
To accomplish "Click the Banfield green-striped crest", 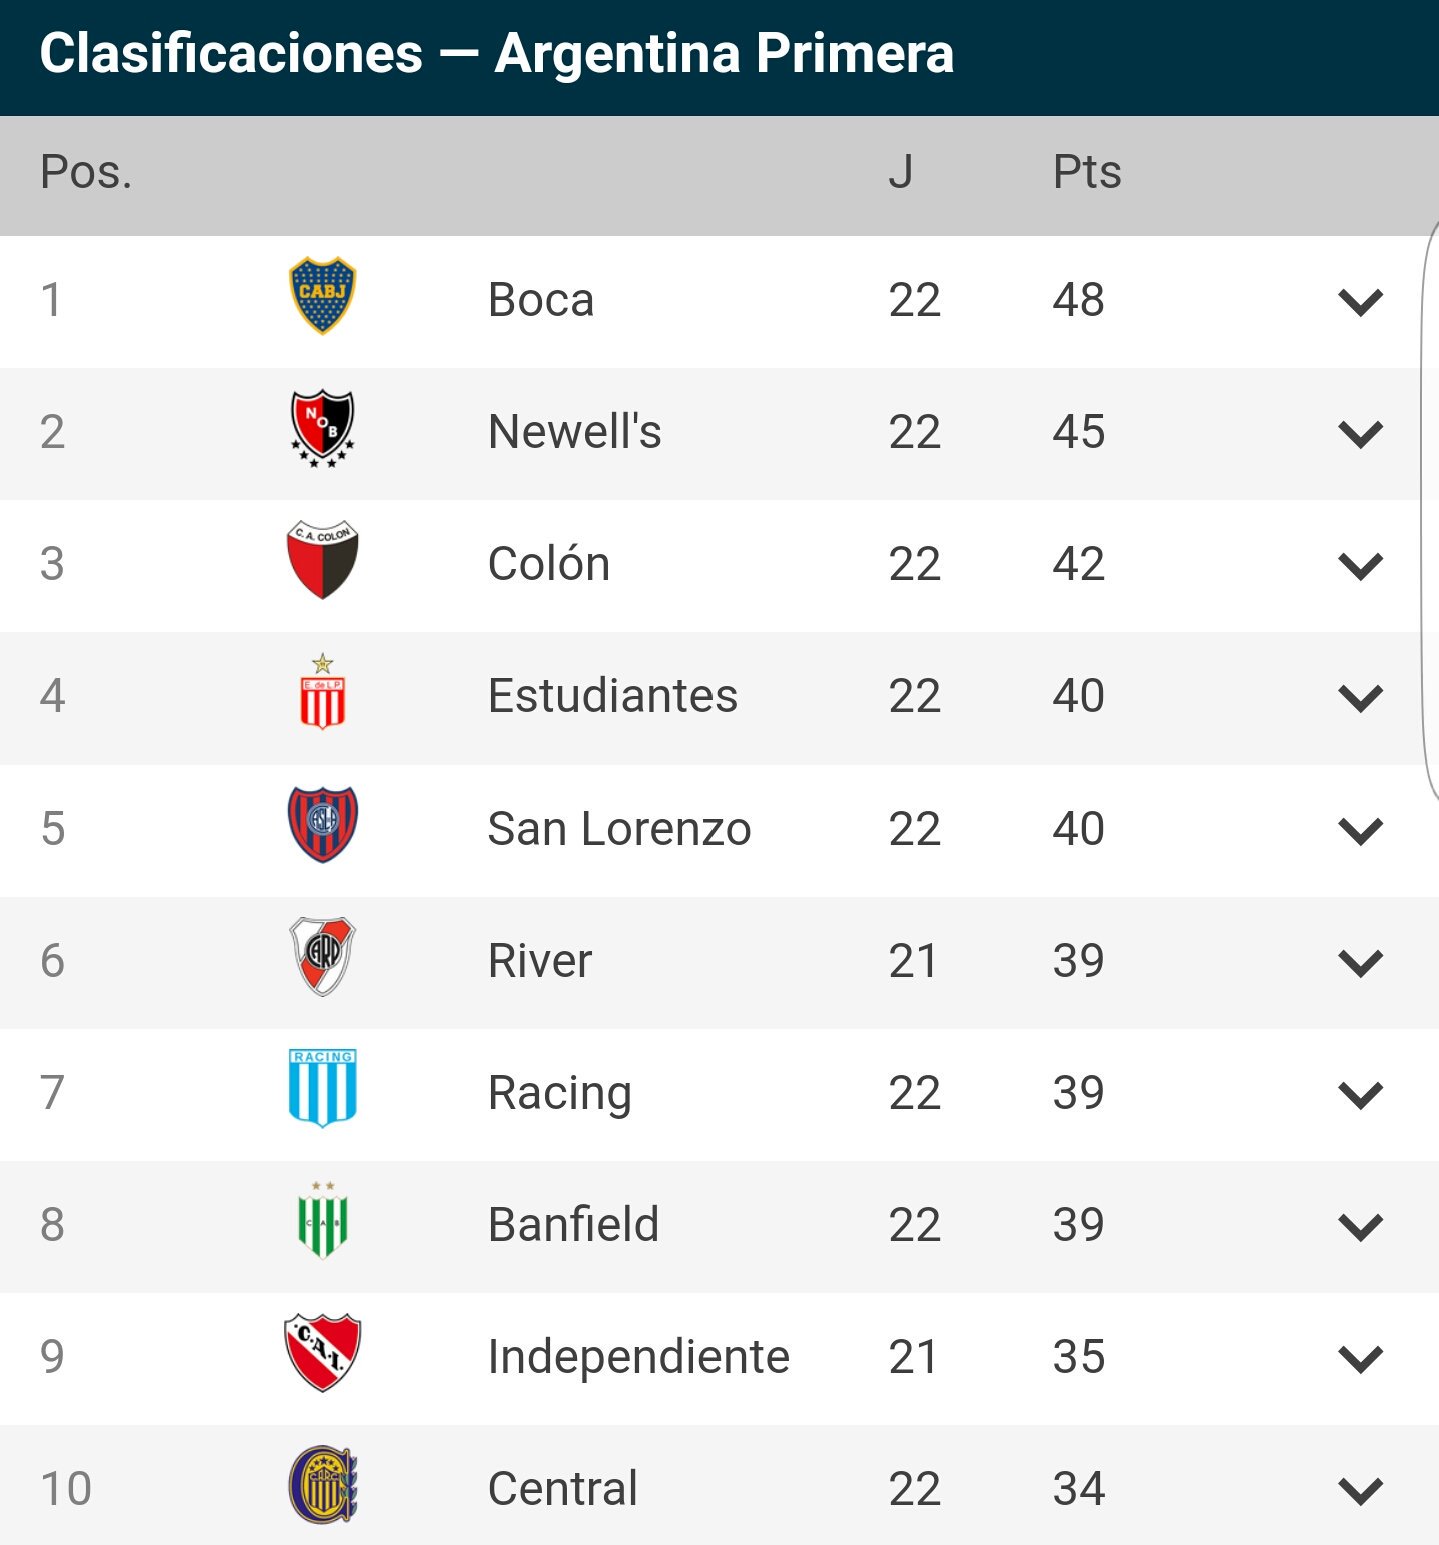I will pyautogui.click(x=322, y=1220).
